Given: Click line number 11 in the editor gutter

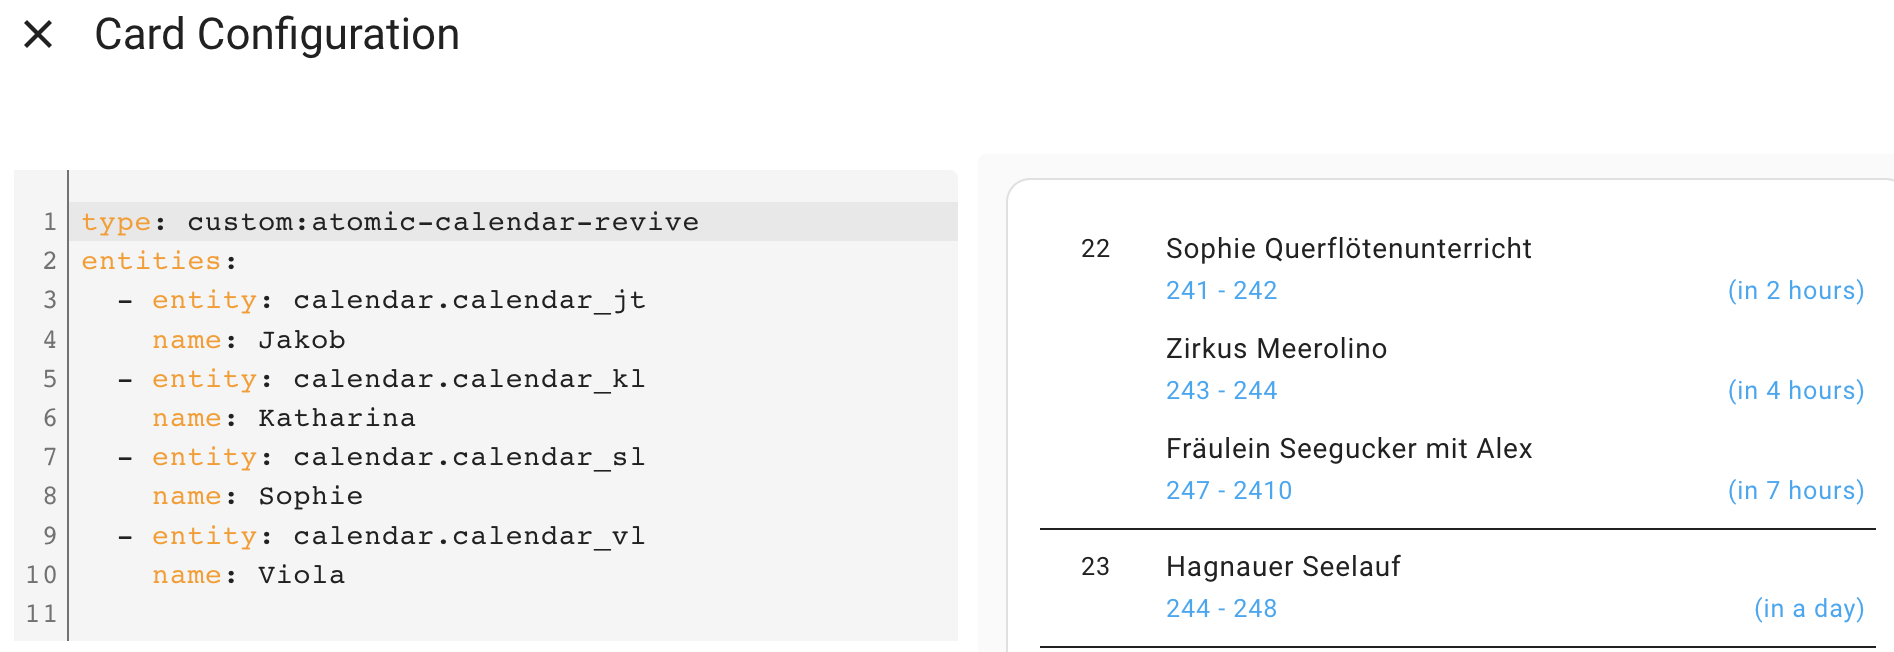Looking at the screenshot, I should (x=41, y=613).
